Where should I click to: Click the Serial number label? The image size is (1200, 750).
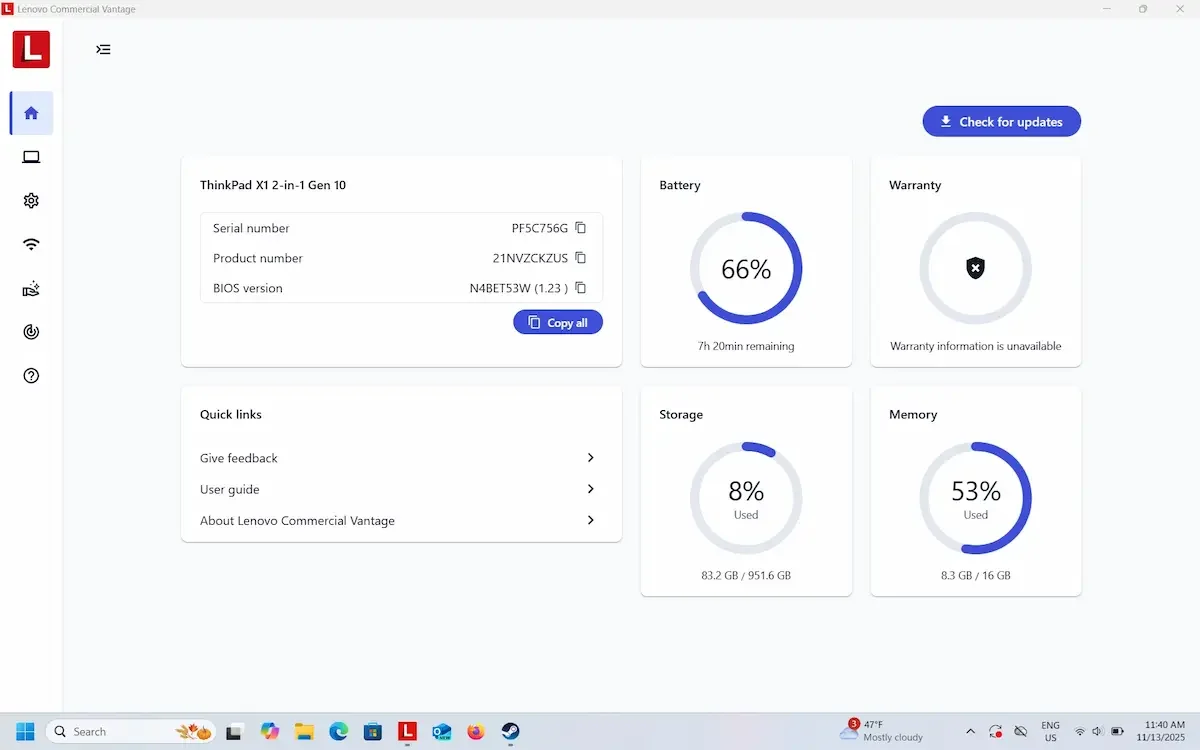click(x=251, y=228)
